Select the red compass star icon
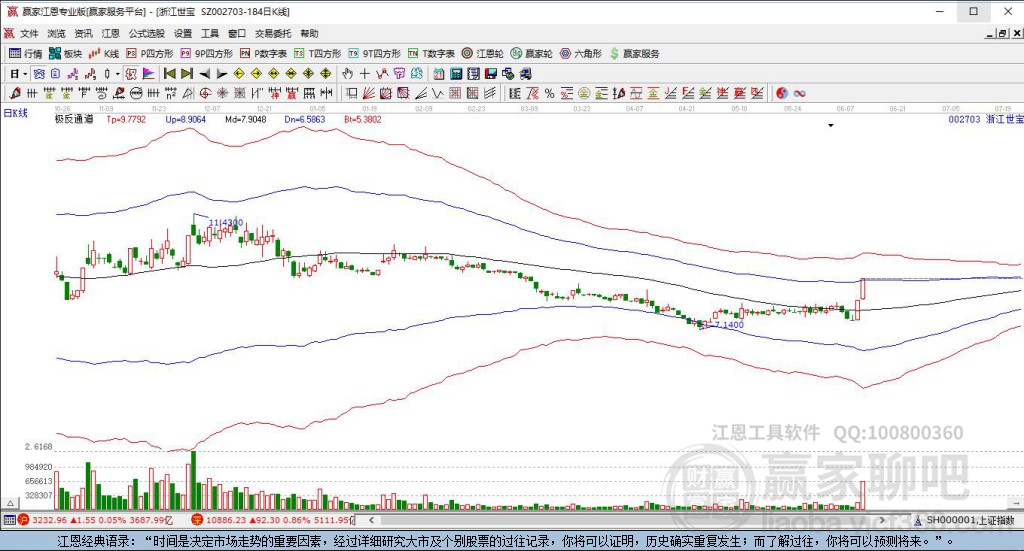1024x551 pixels. [x=222, y=93]
